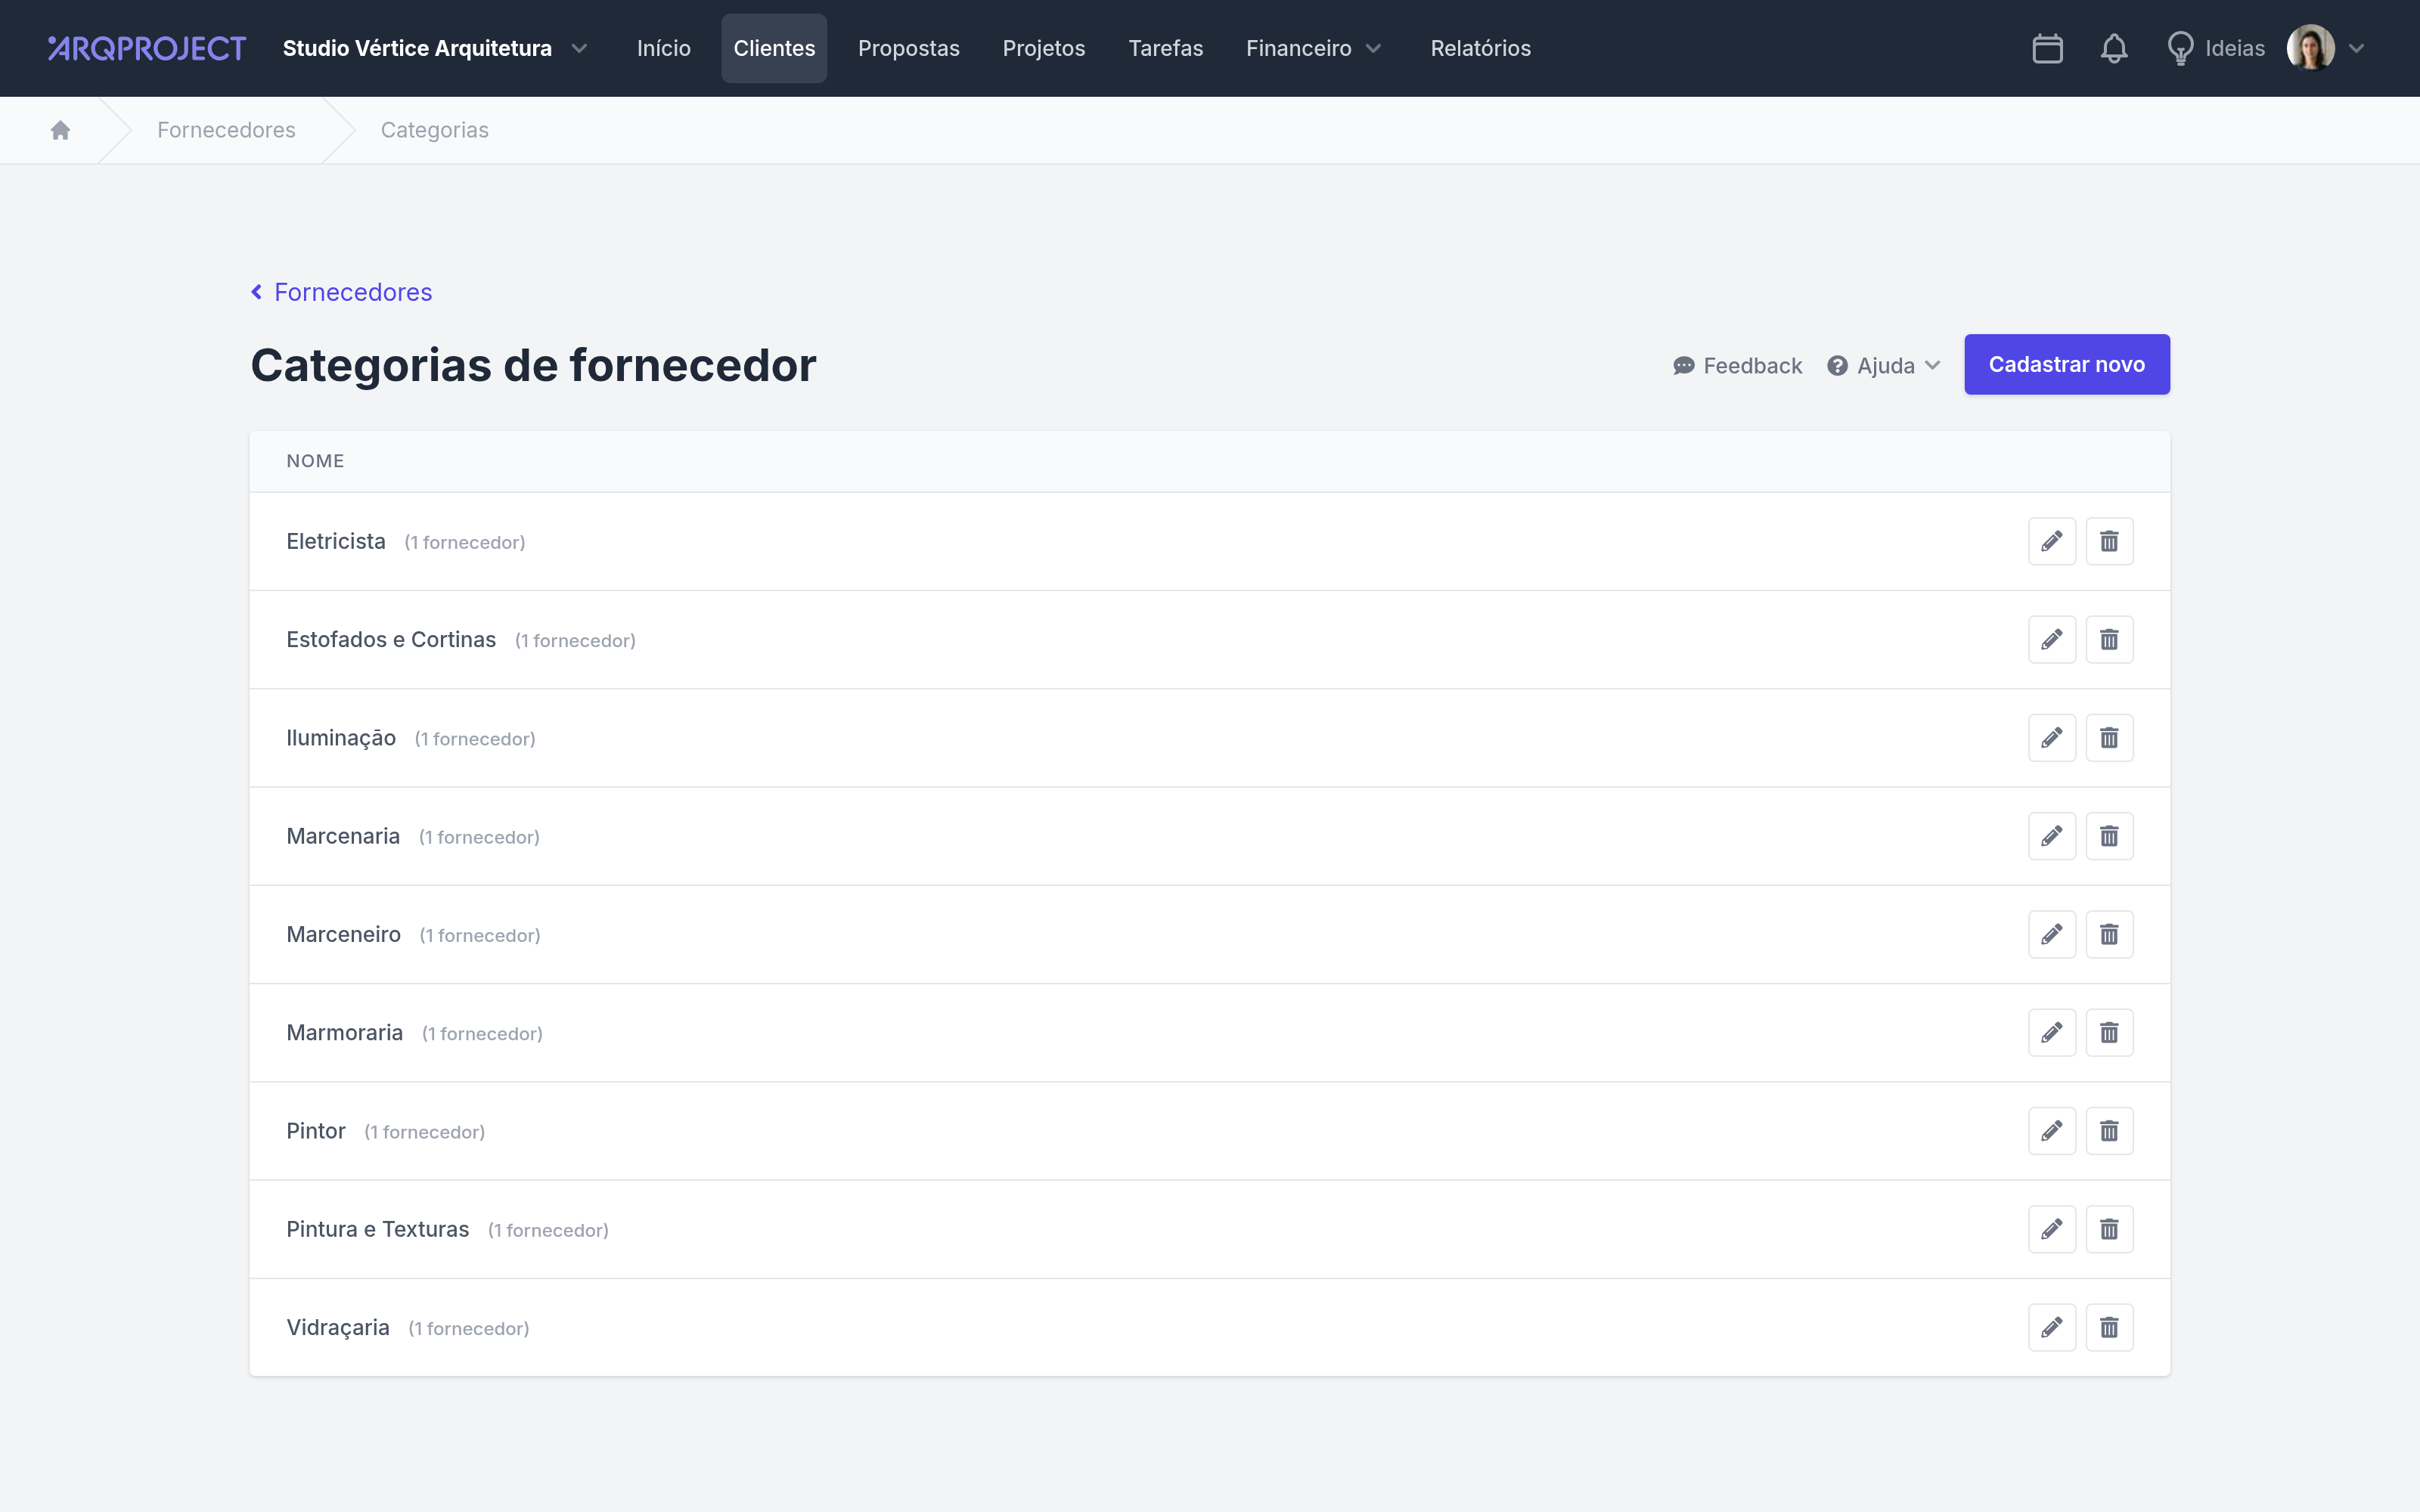Click the NOME column header
Image resolution: width=2420 pixels, height=1512 pixels.
[x=315, y=461]
